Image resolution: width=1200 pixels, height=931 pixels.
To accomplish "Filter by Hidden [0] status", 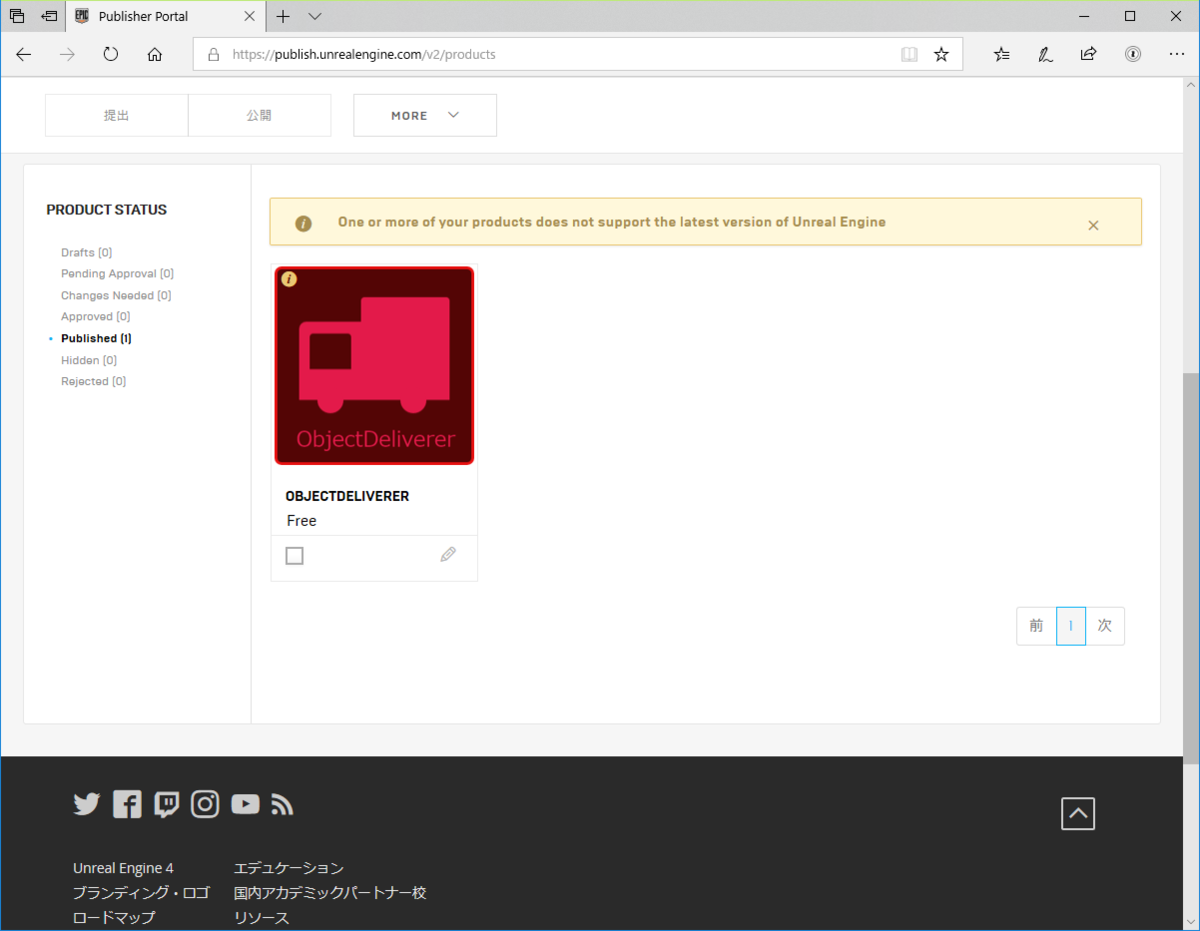I will point(89,360).
